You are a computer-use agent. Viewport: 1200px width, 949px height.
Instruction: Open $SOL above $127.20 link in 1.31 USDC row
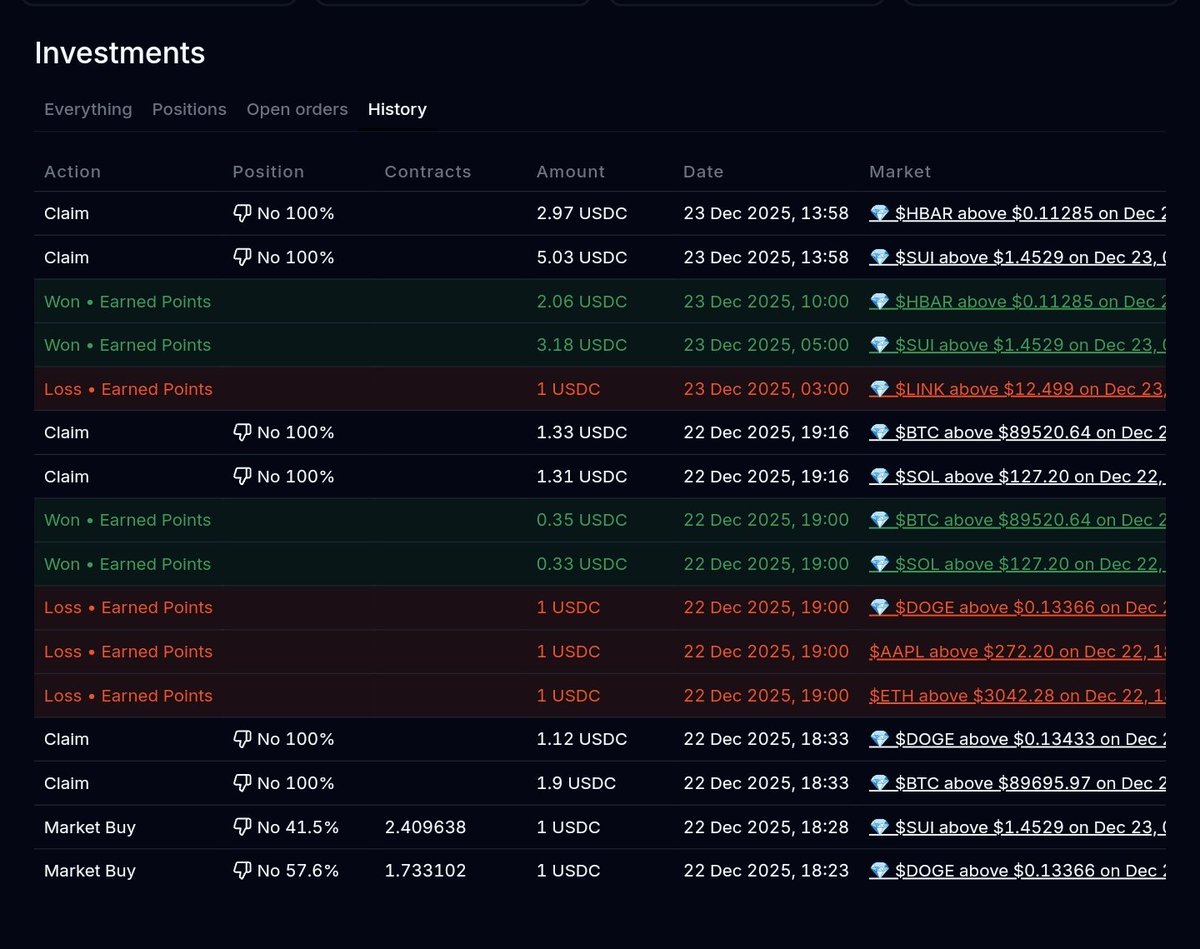(1017, 476)
